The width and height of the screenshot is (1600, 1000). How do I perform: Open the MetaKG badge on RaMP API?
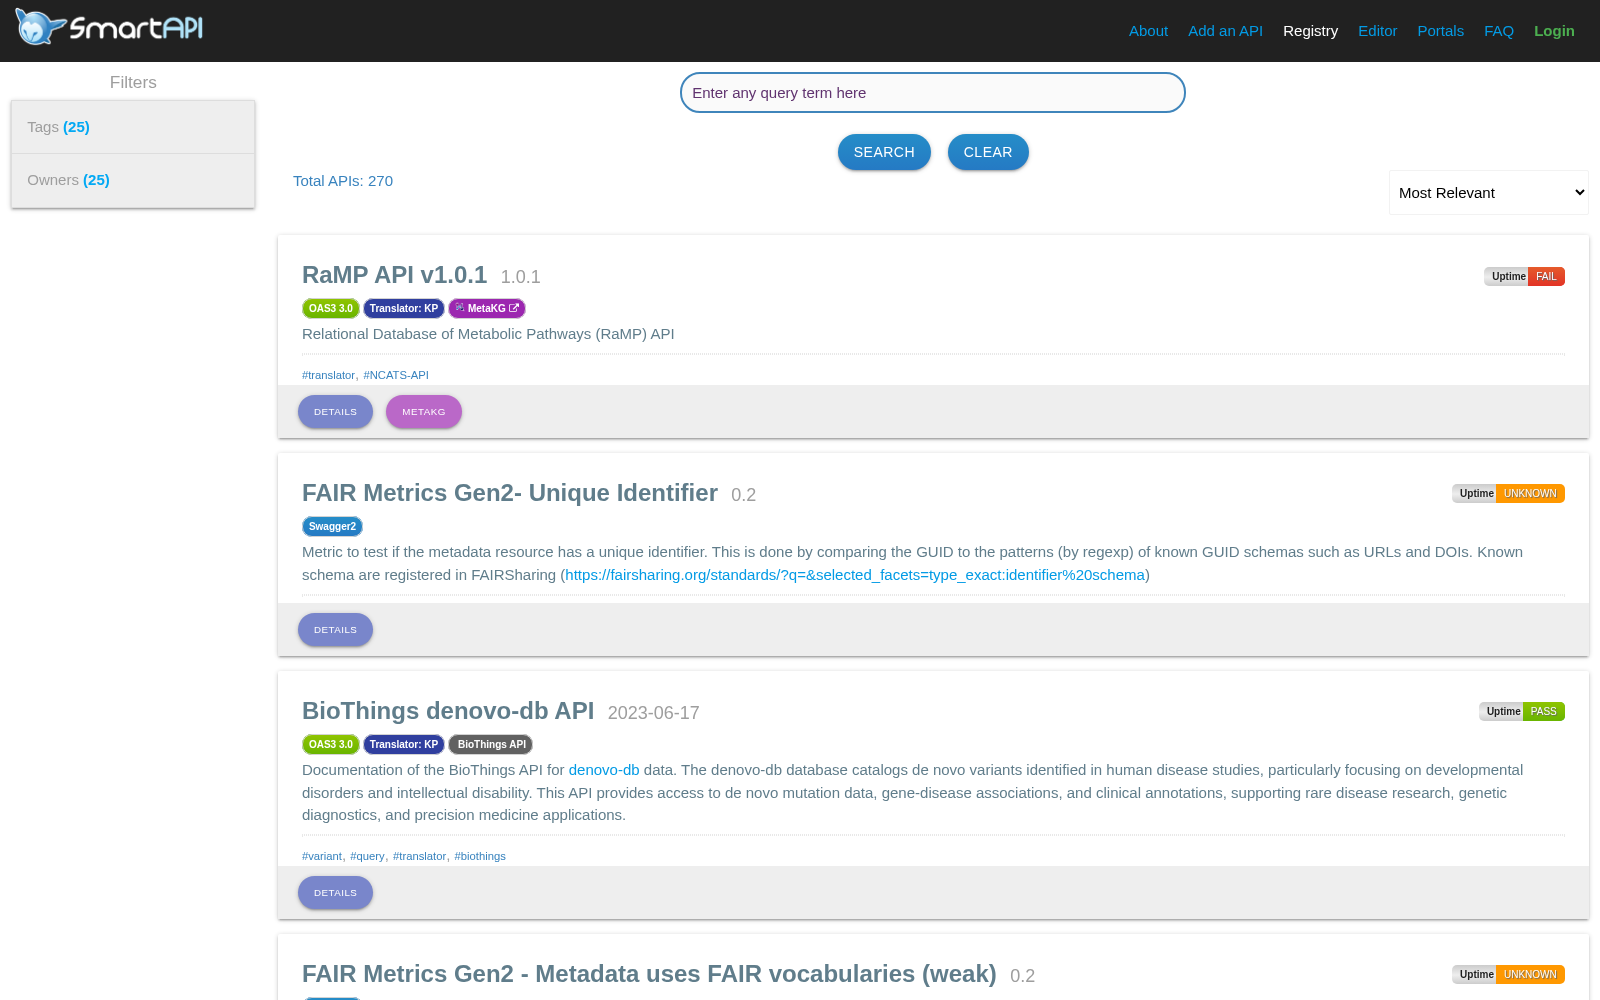tap(487, 308)
